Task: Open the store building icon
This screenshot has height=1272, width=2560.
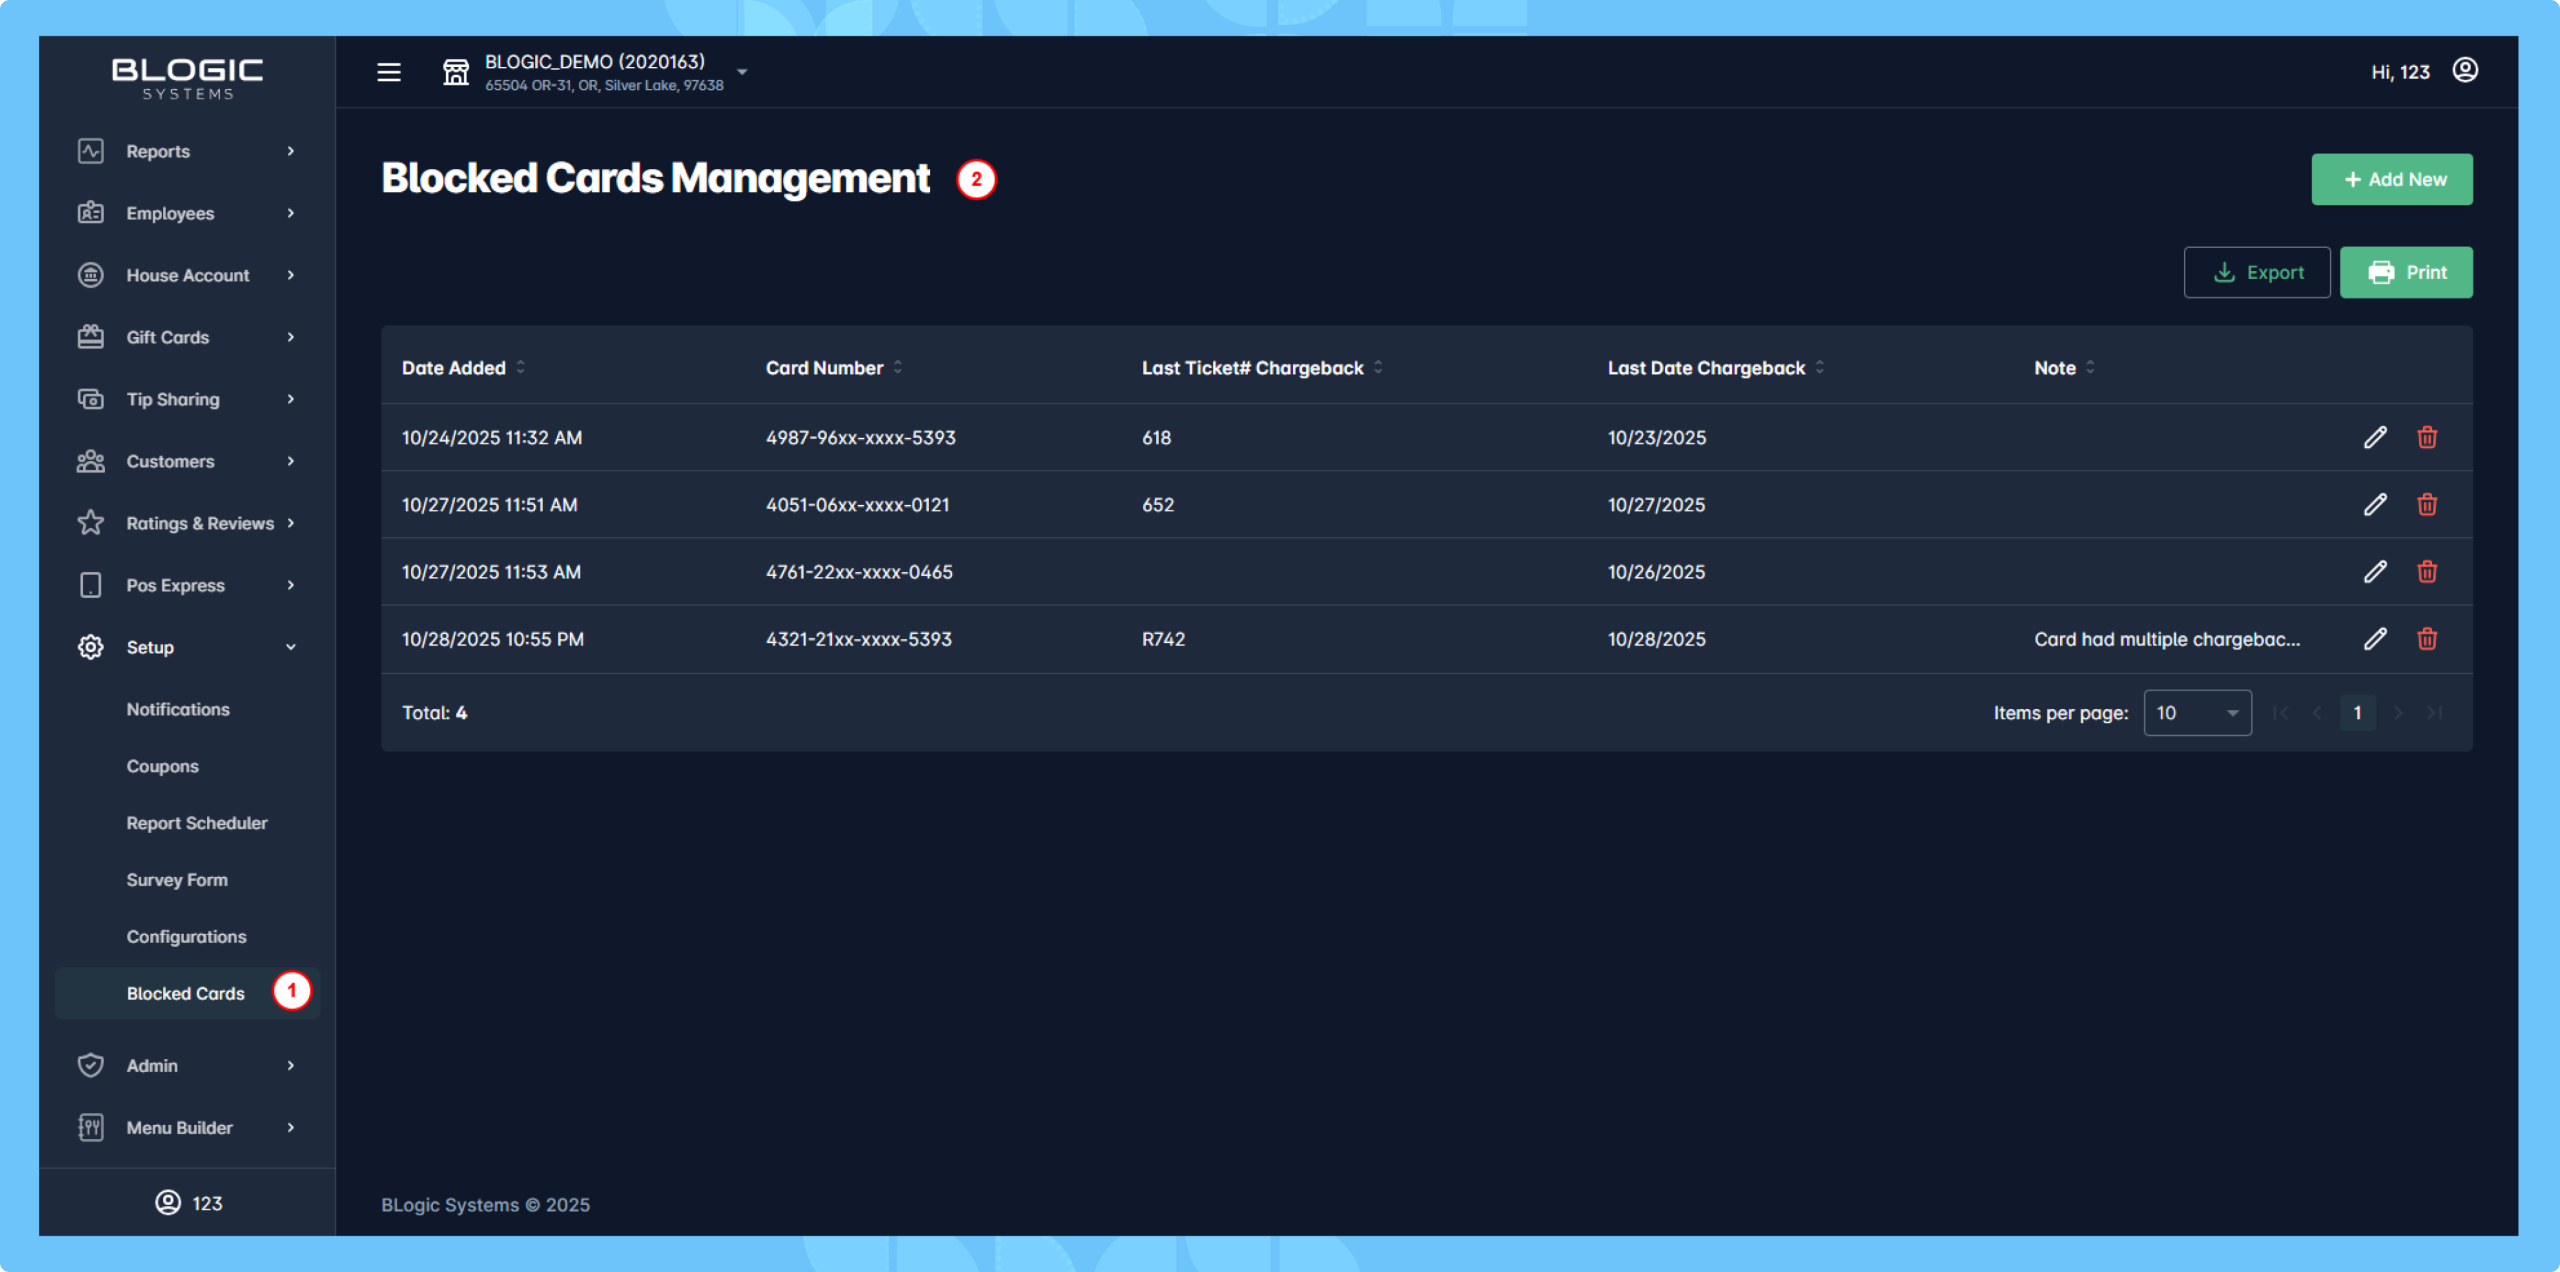Action: coord(456,72)
